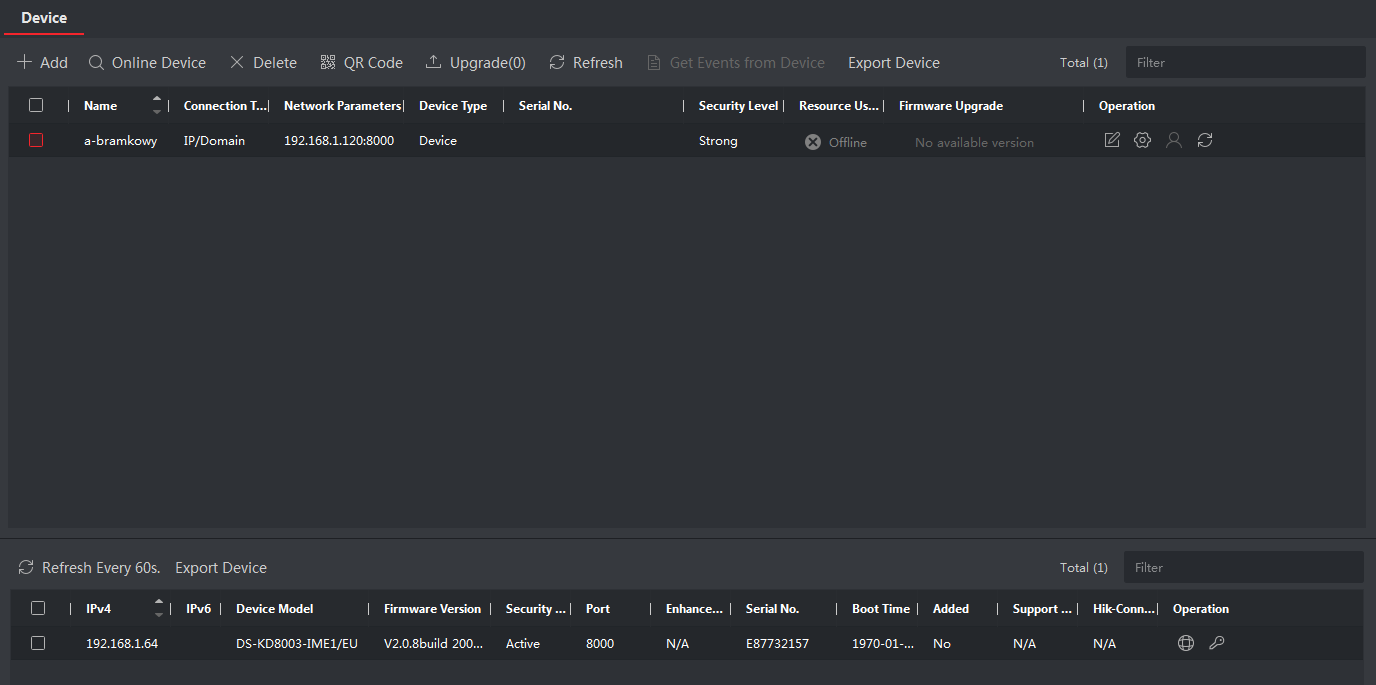
Task: Toggle the select-all checkbox in the top device table
Action: (x=36, y=106)
